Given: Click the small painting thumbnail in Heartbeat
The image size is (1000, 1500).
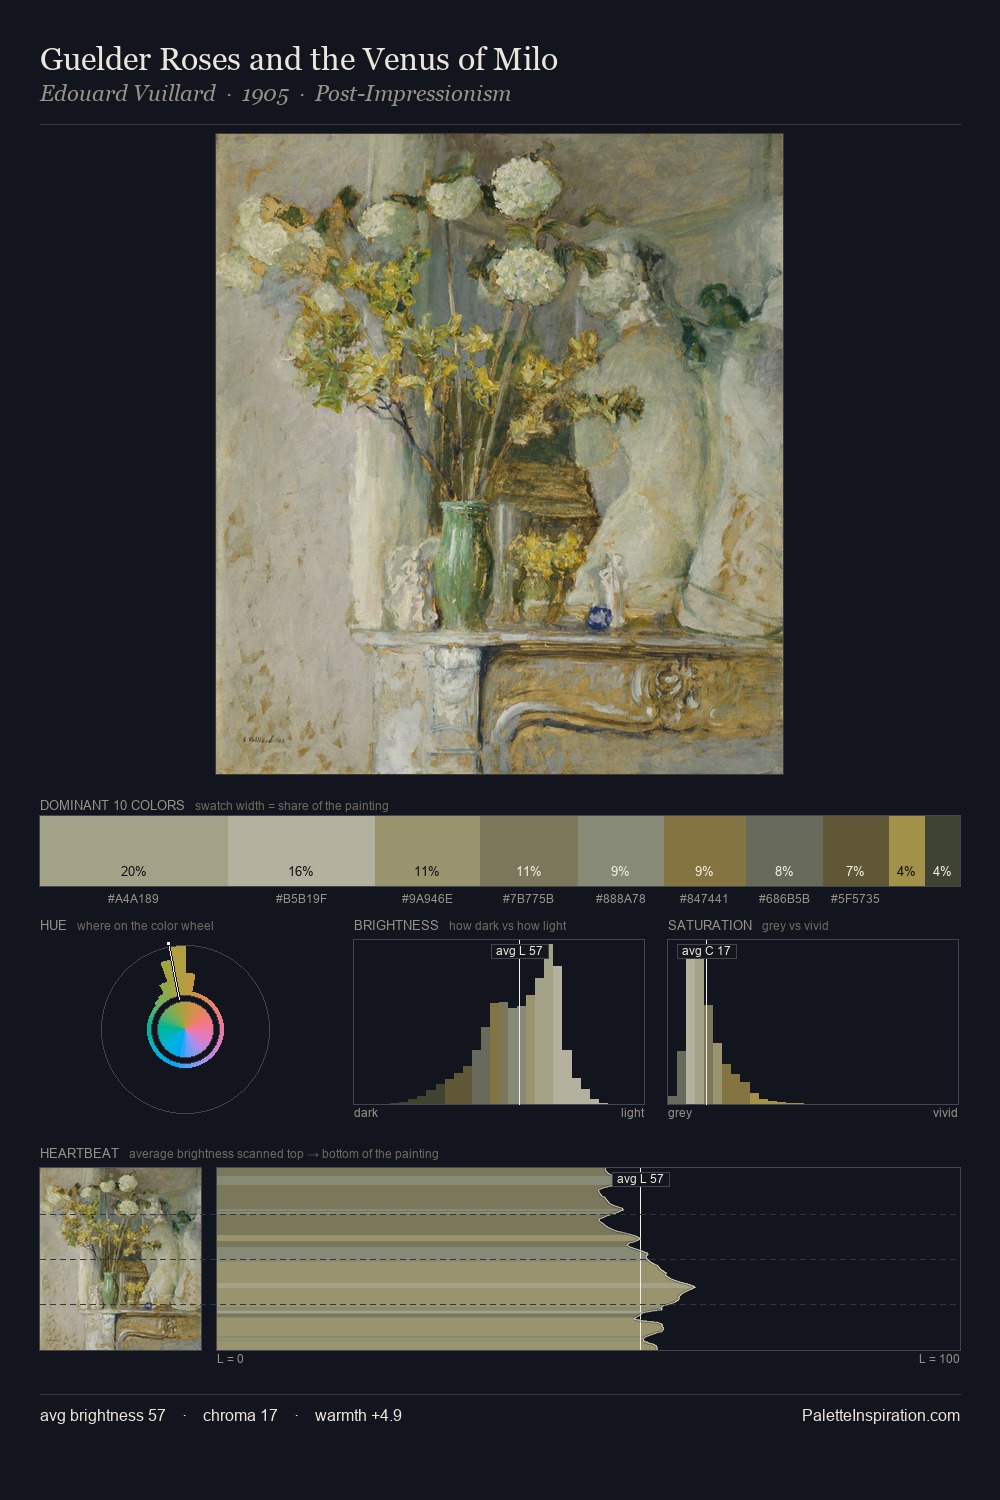Looking at the screenshot, I should [x=120, y=1259].
